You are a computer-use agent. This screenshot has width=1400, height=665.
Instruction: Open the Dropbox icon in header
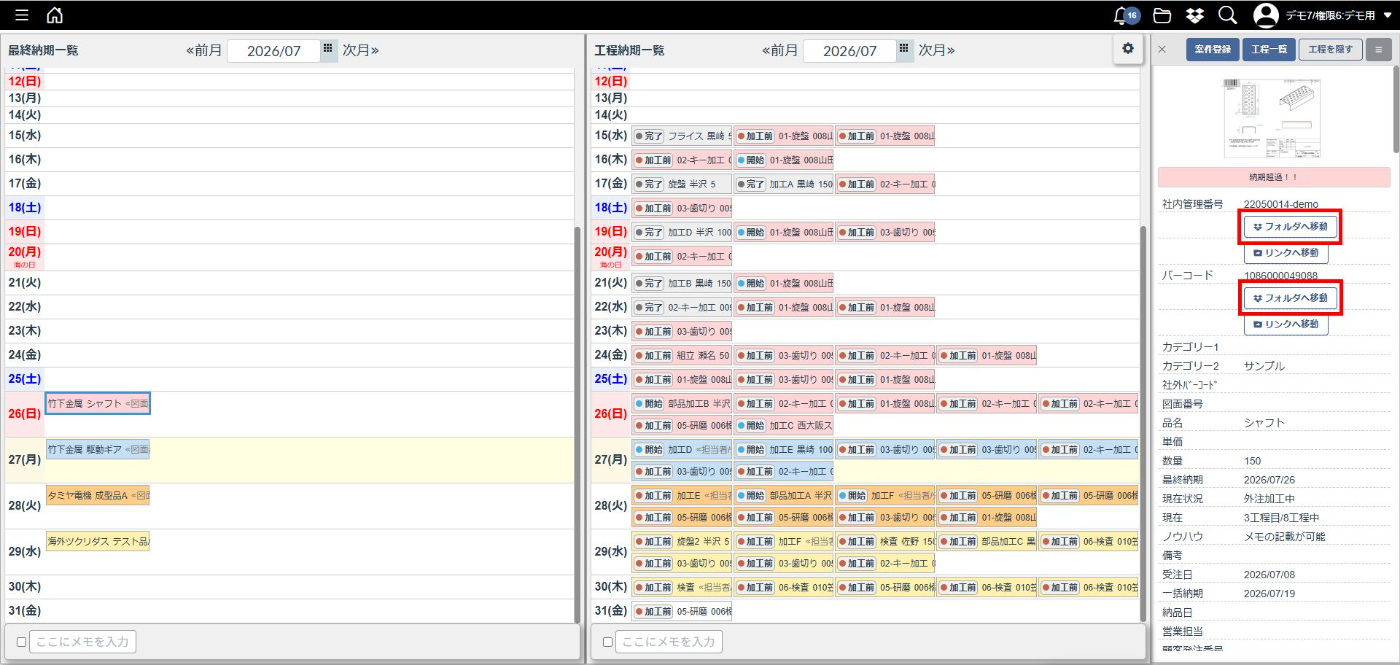point(1194,15)
